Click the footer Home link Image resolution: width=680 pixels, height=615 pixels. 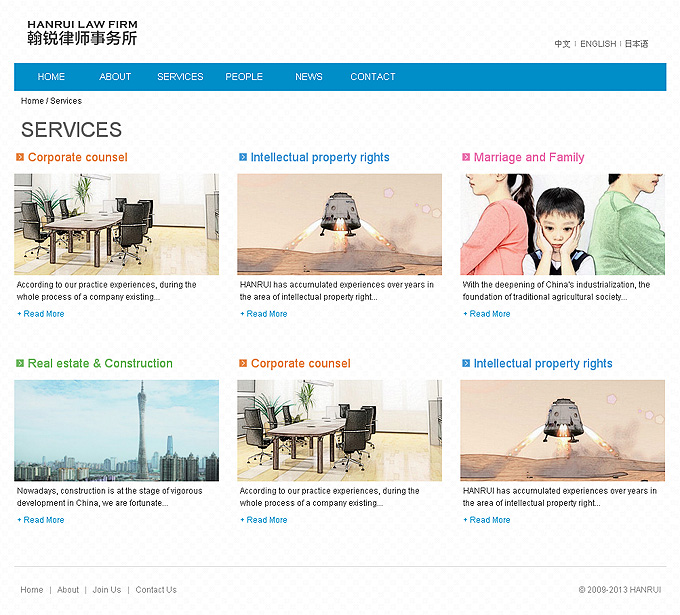point(32,590)
